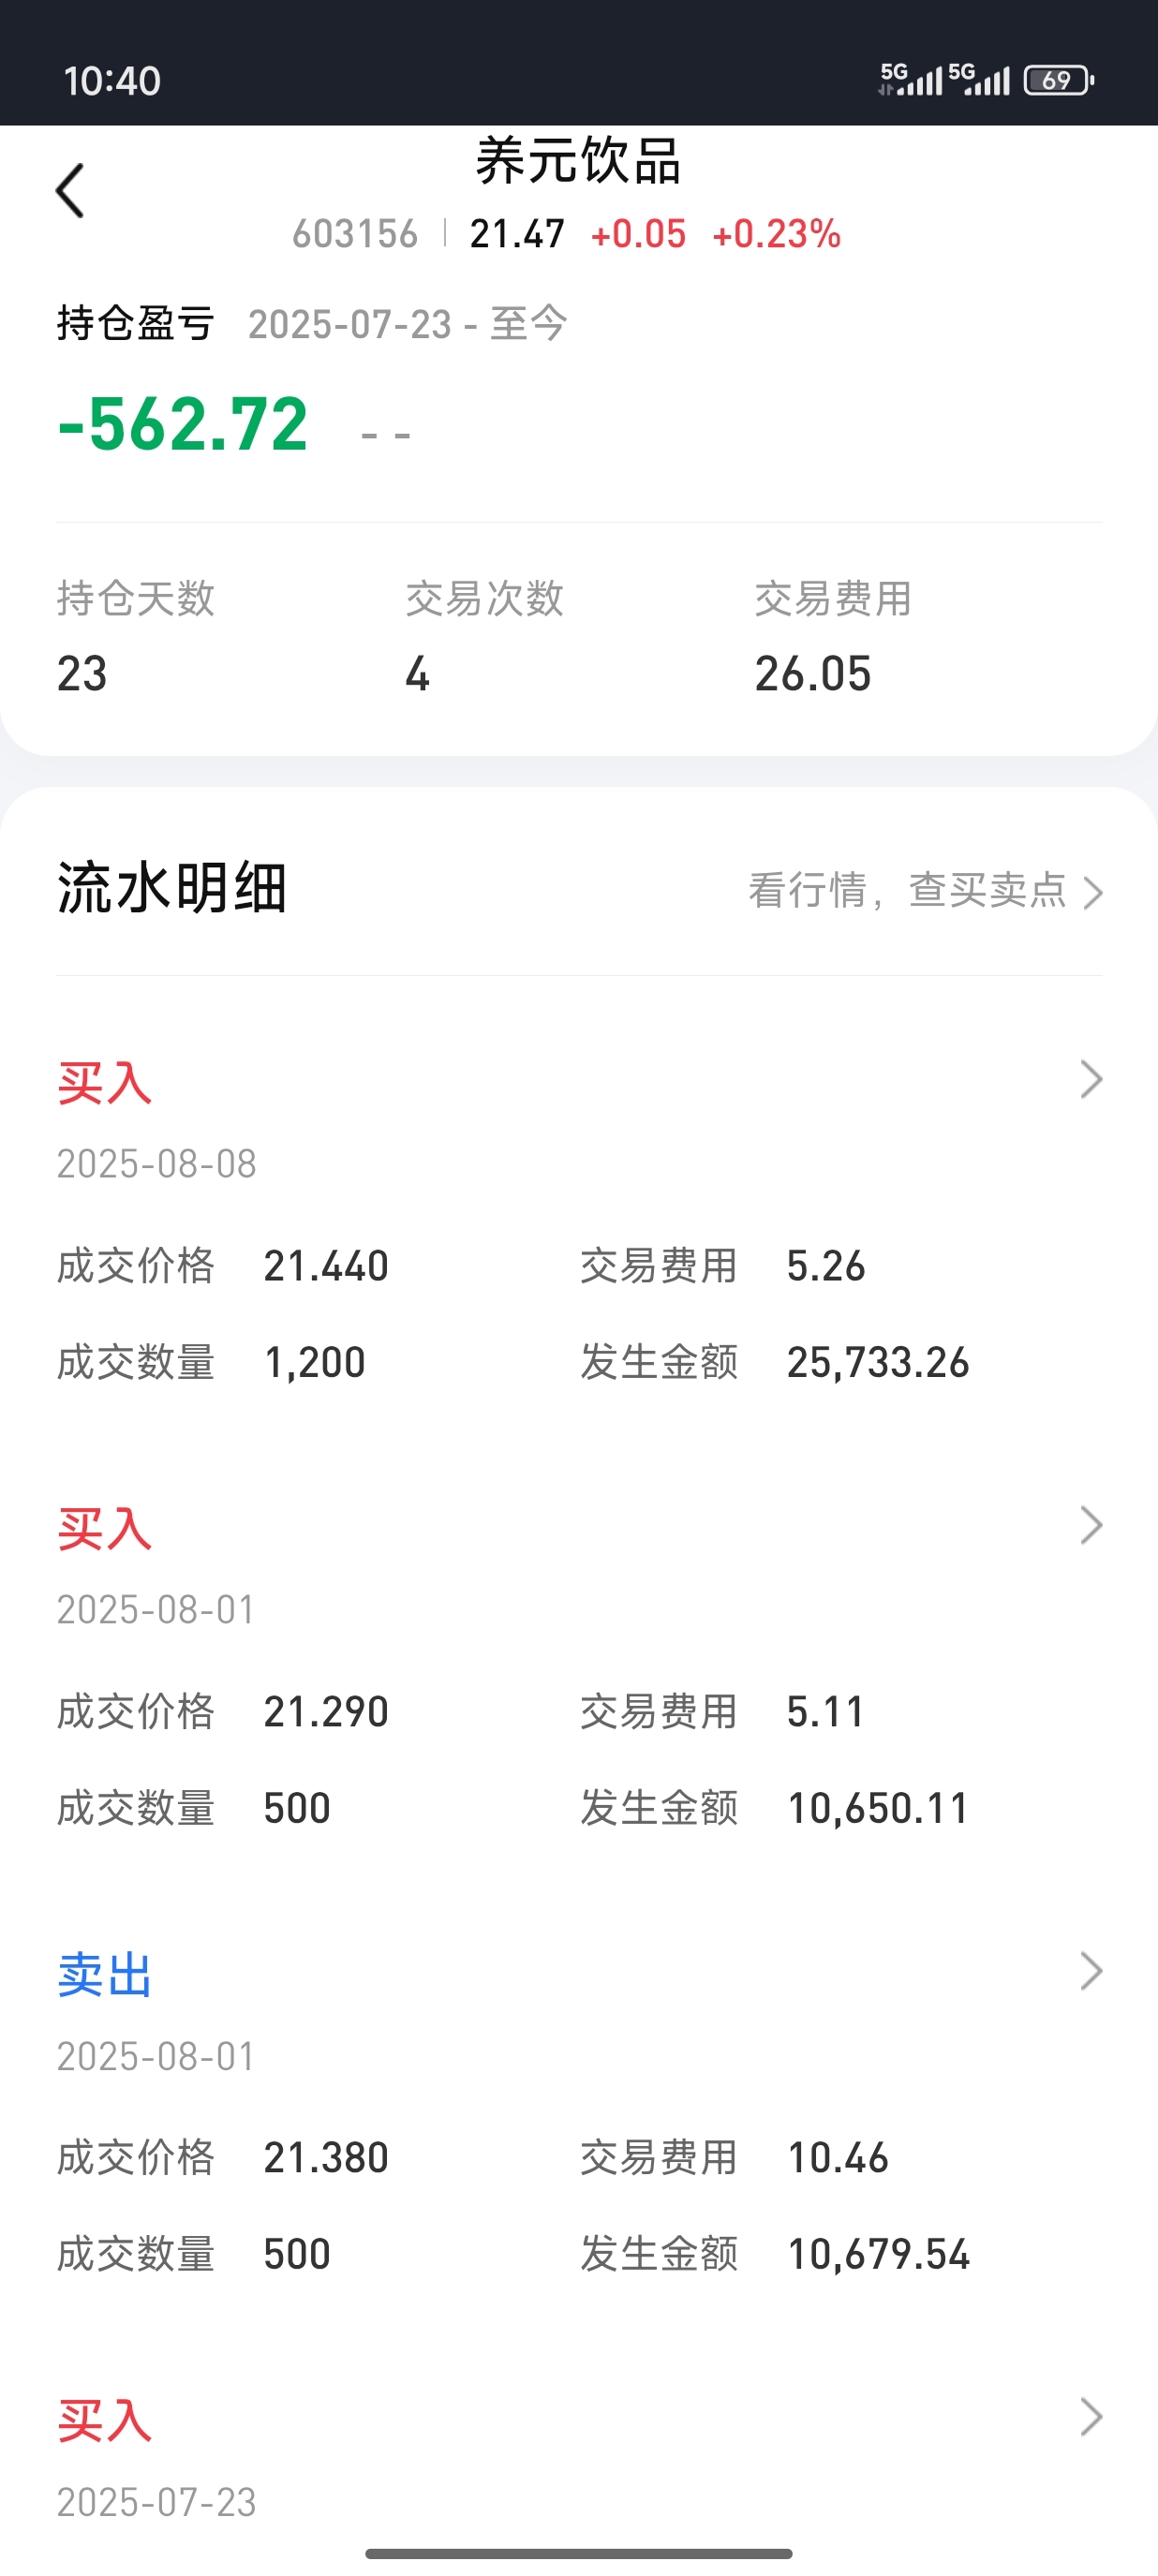Tap the -562.72 holding loss figure
This screenshot has height=2576, width=1158.
(183, 424)
